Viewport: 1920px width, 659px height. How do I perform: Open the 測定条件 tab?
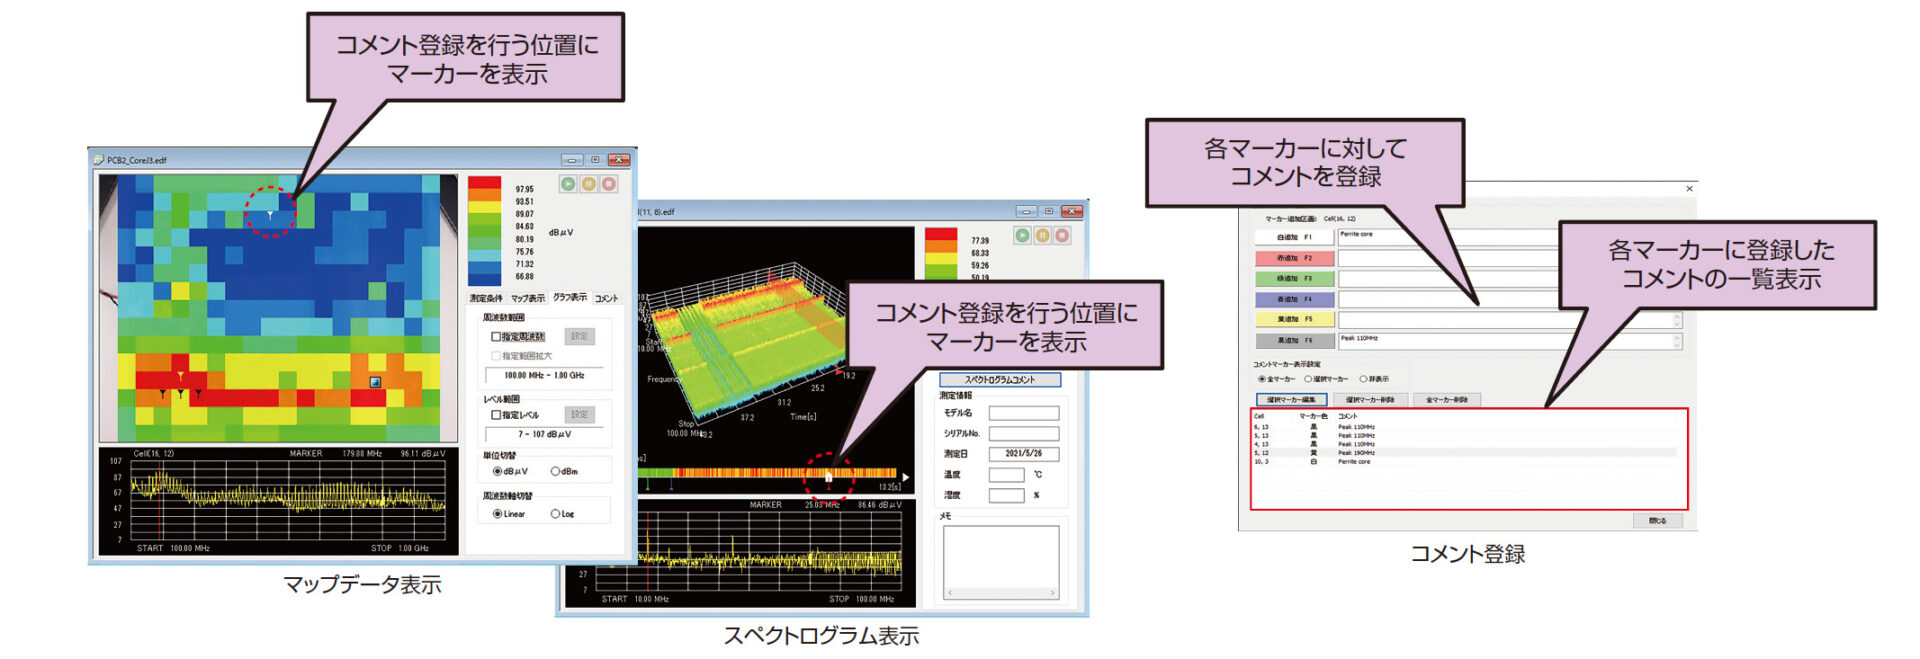click(486, 298)
